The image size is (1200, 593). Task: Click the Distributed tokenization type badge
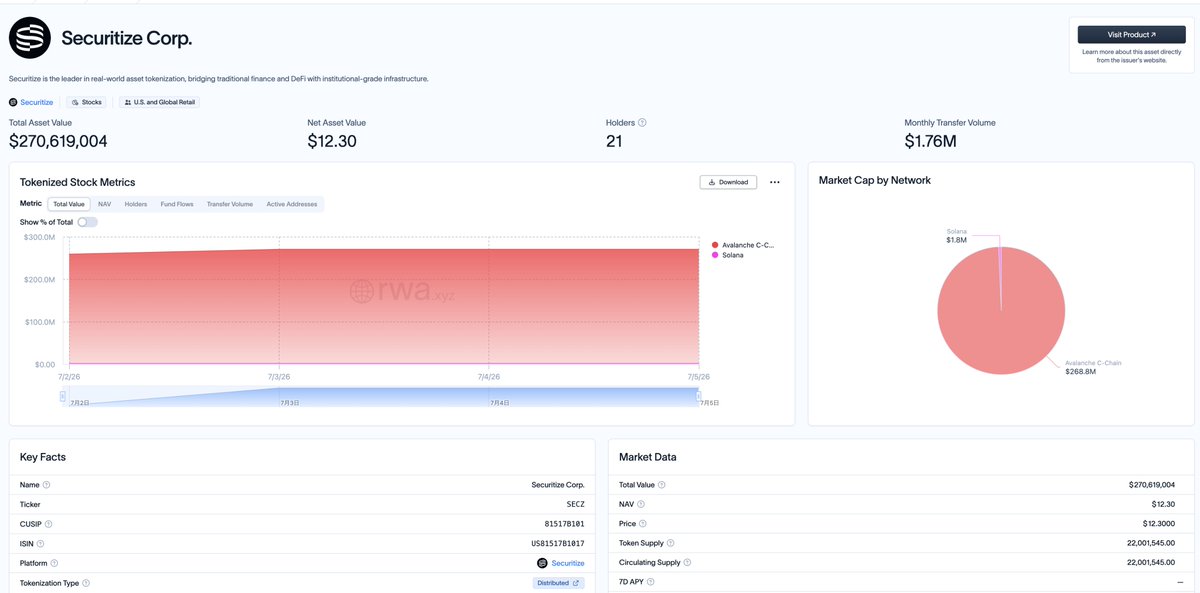[x=558, y=583]
